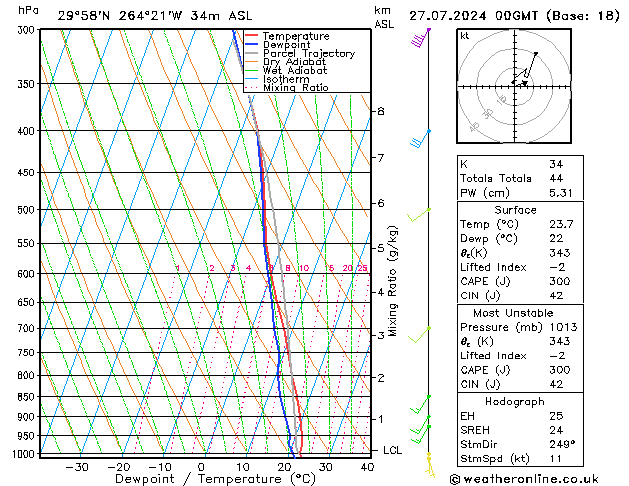
Task: Click the wind barb at 700 hPa
Action: click(x=424, y=332)
